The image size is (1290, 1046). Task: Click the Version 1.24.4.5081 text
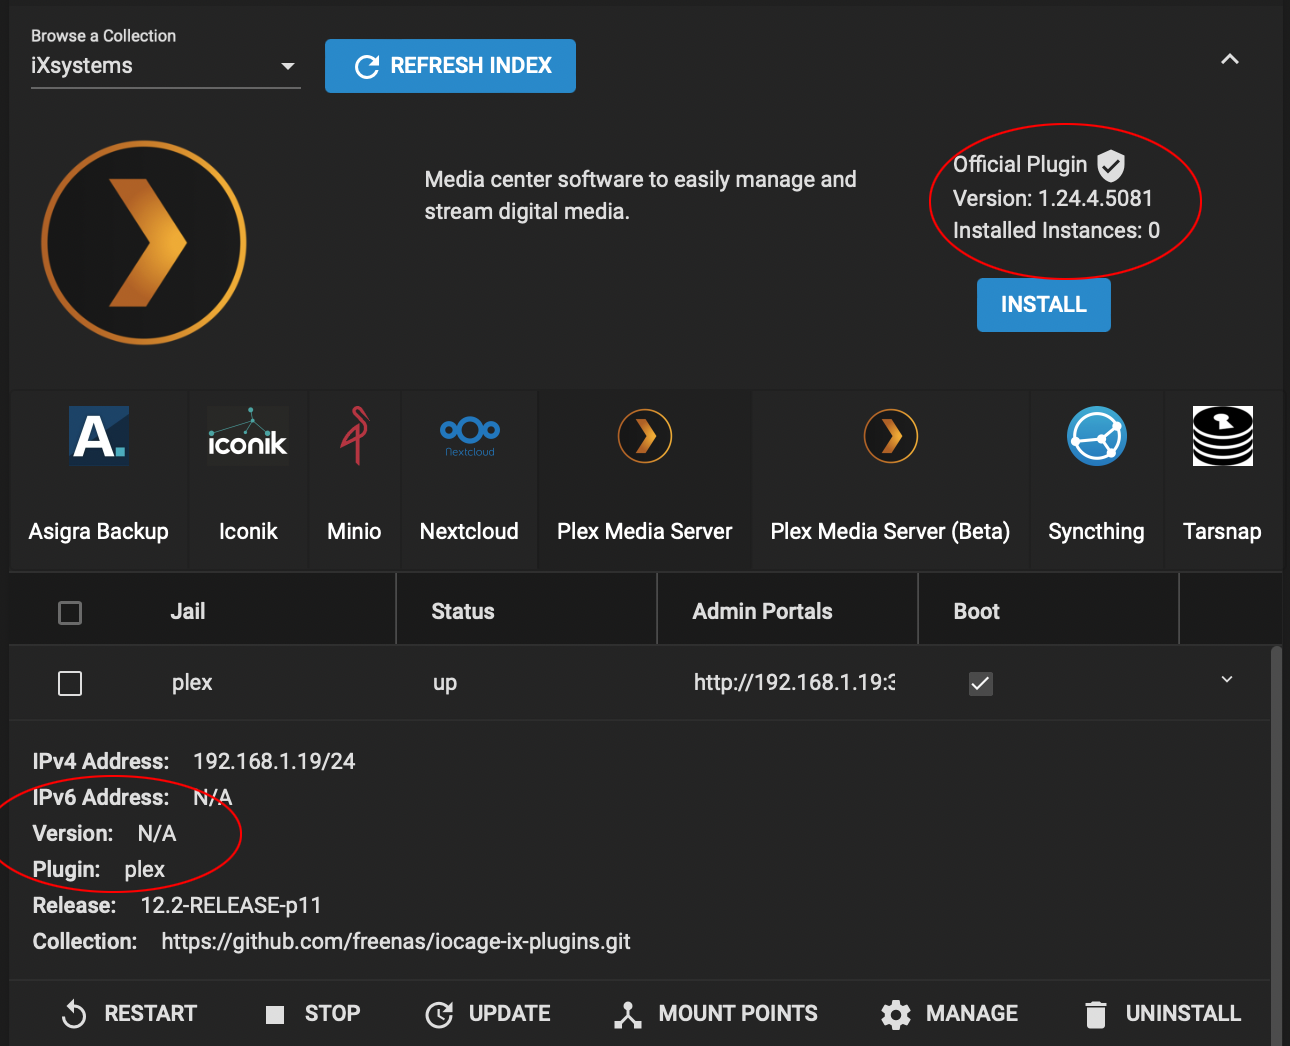click(1053, 199)
